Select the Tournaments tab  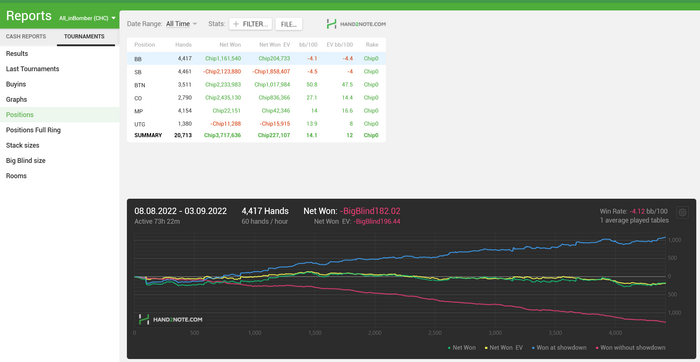tap(84, 37)
